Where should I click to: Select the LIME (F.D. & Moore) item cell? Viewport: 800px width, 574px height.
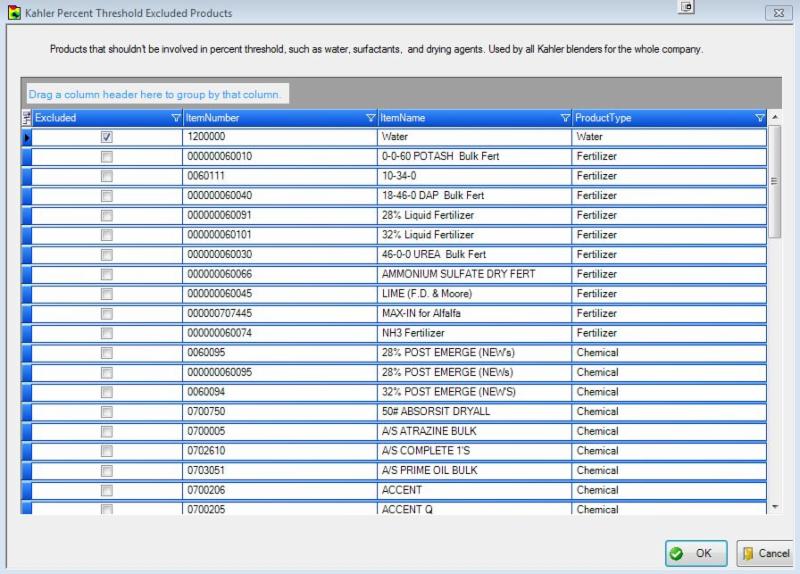[x=474, y=294]
